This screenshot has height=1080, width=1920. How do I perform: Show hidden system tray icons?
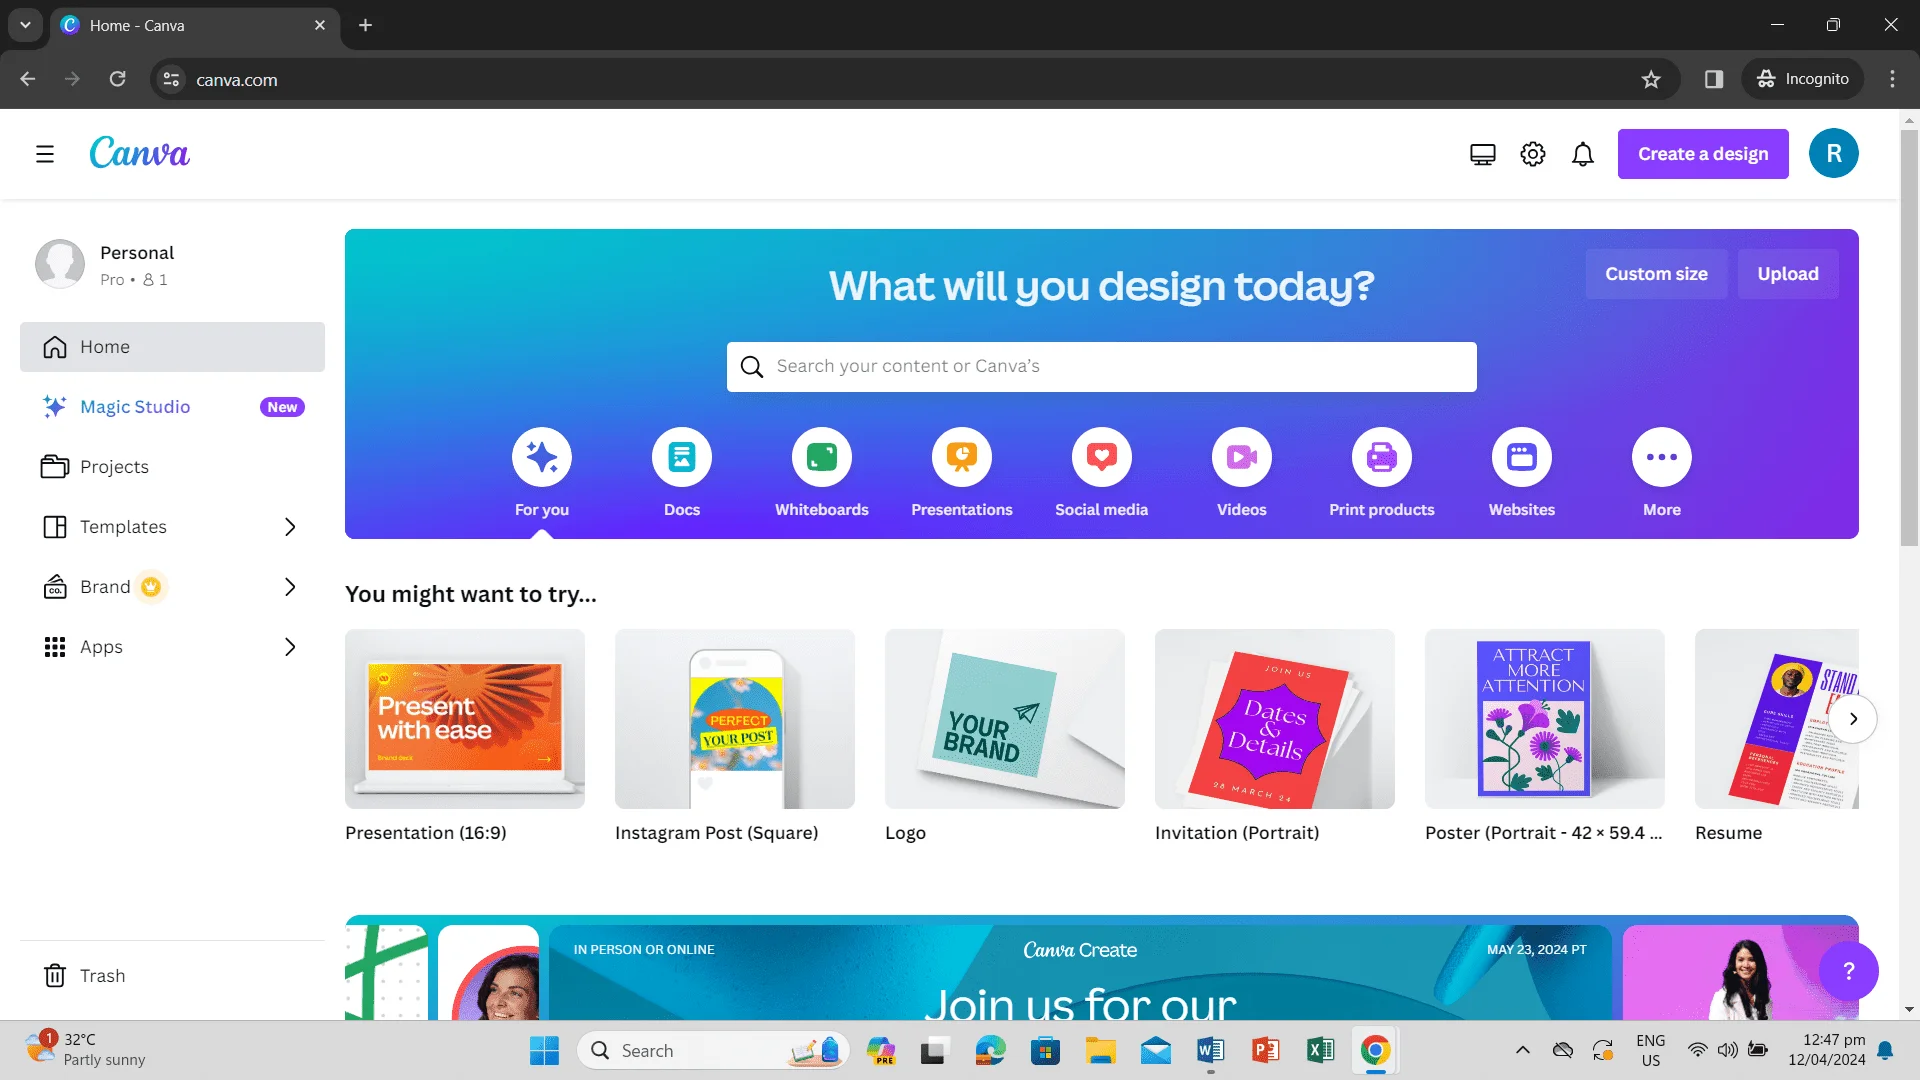(1522, 1050)
